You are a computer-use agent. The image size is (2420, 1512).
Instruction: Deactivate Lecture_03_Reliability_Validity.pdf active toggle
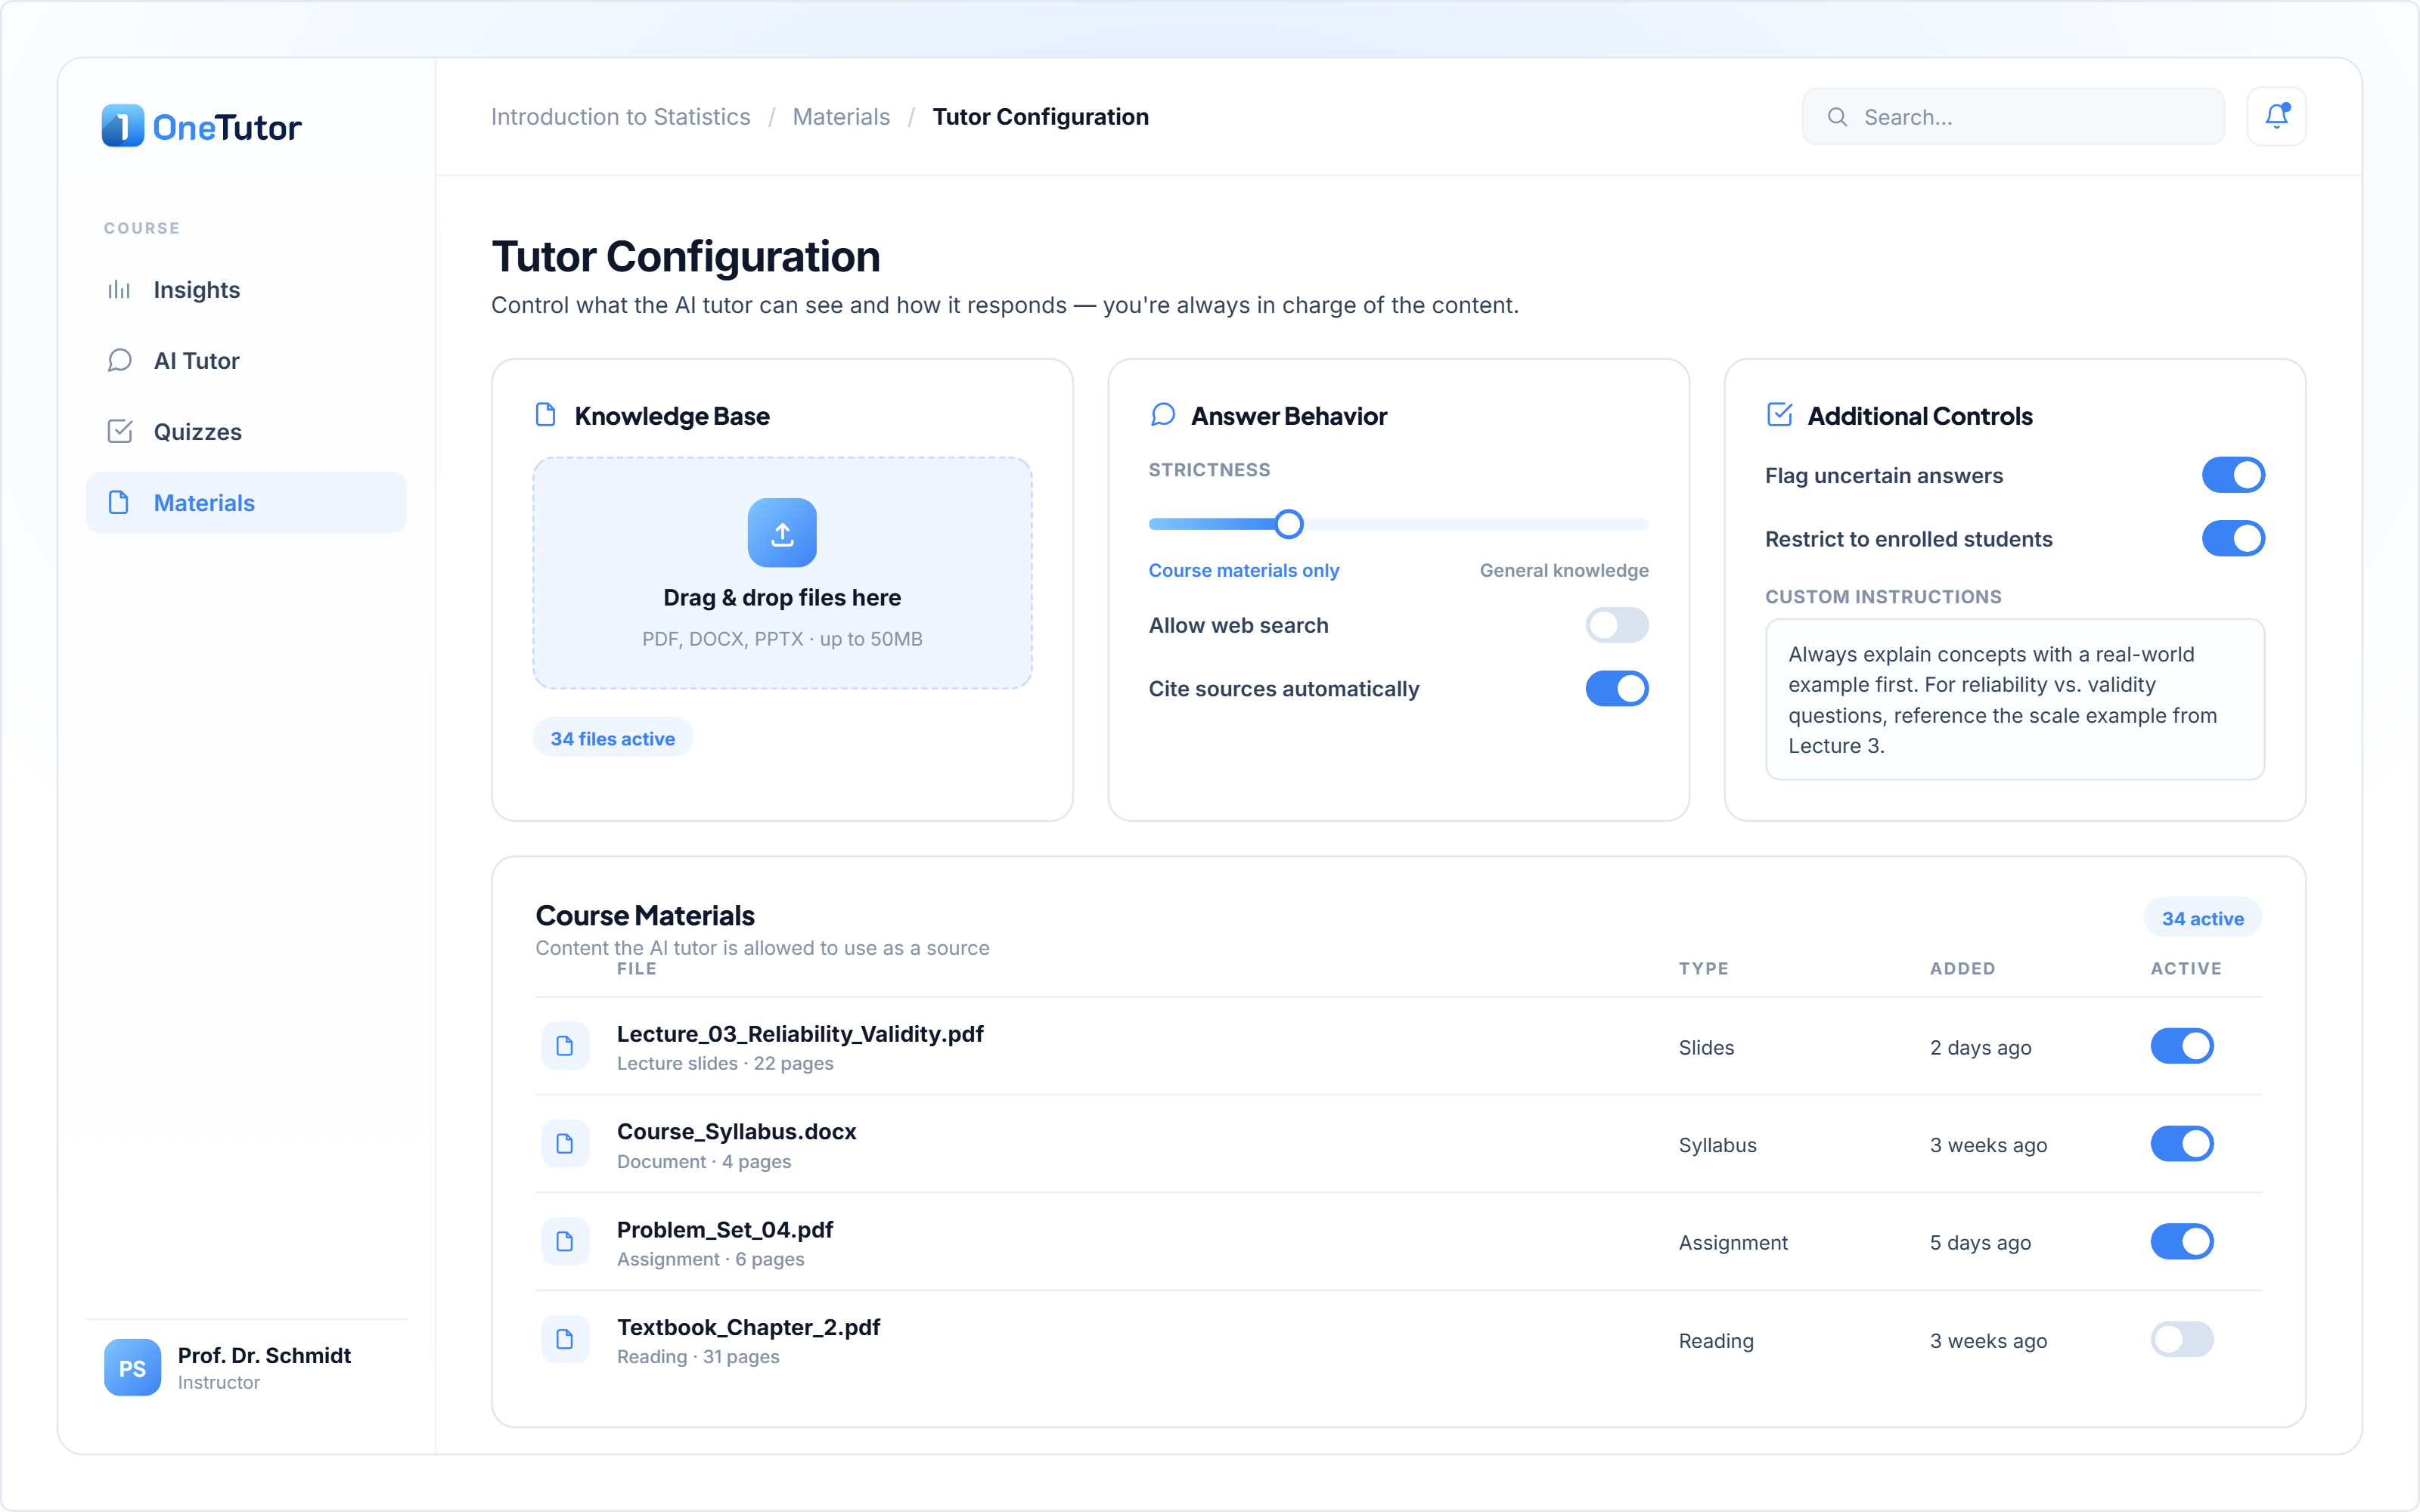(2182, 1046)
